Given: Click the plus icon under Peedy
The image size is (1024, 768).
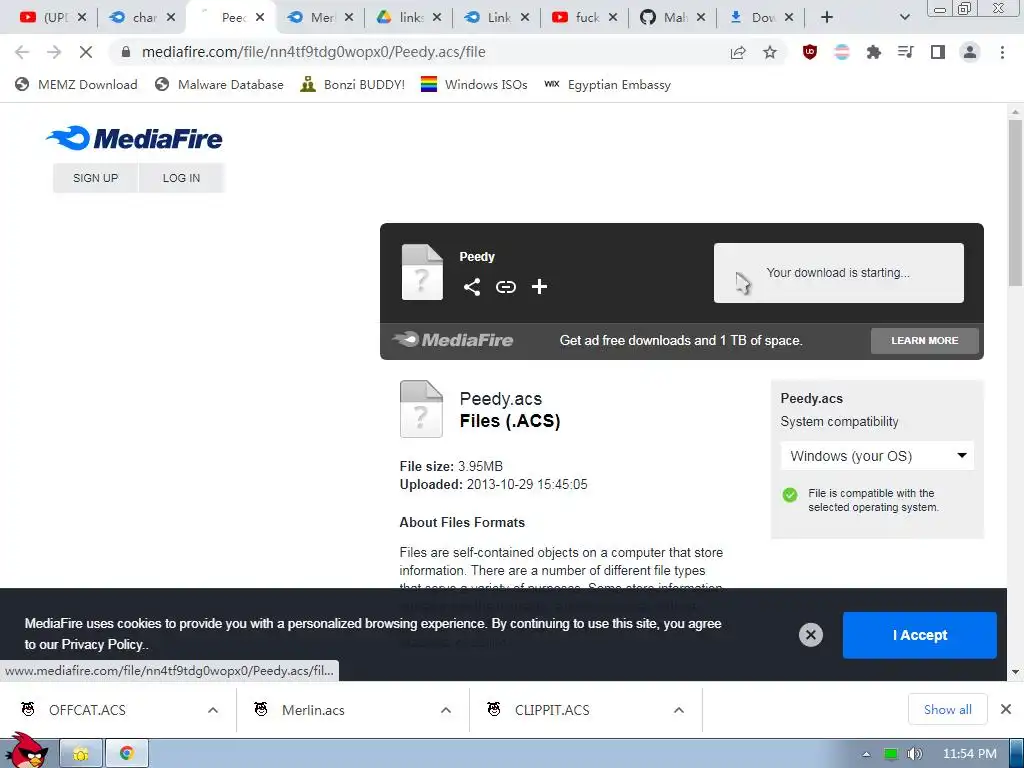Looking at the screenshot, I should coord(539,287).
